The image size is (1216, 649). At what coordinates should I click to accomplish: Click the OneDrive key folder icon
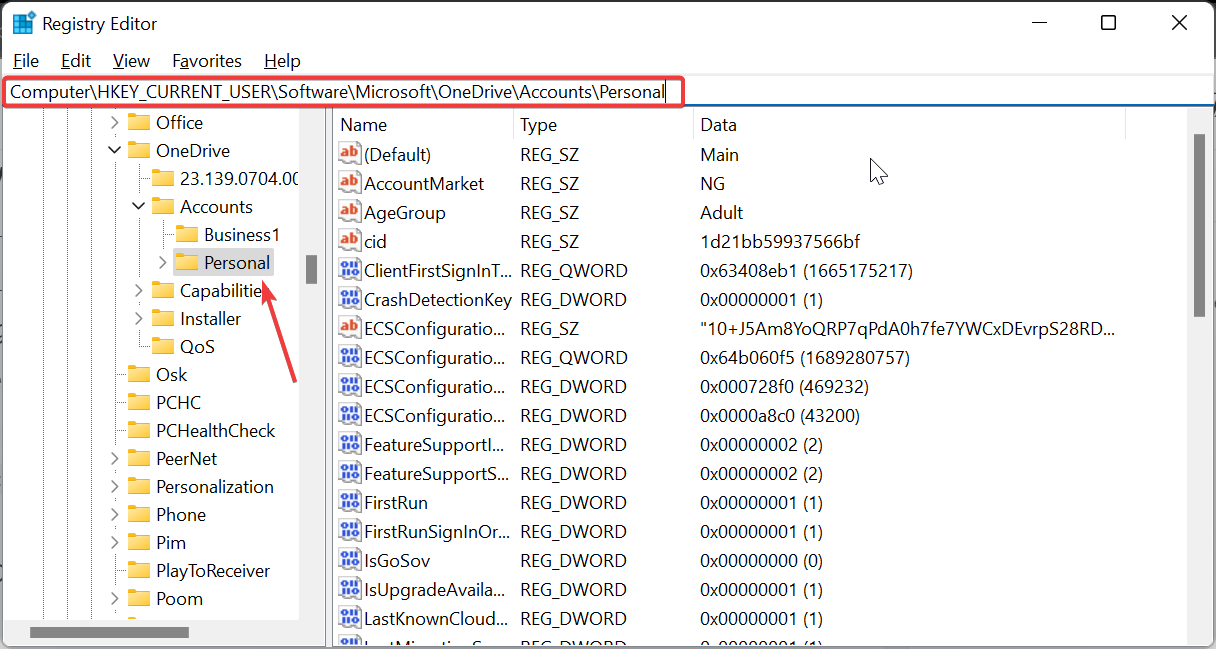click(x=139, y=151)
